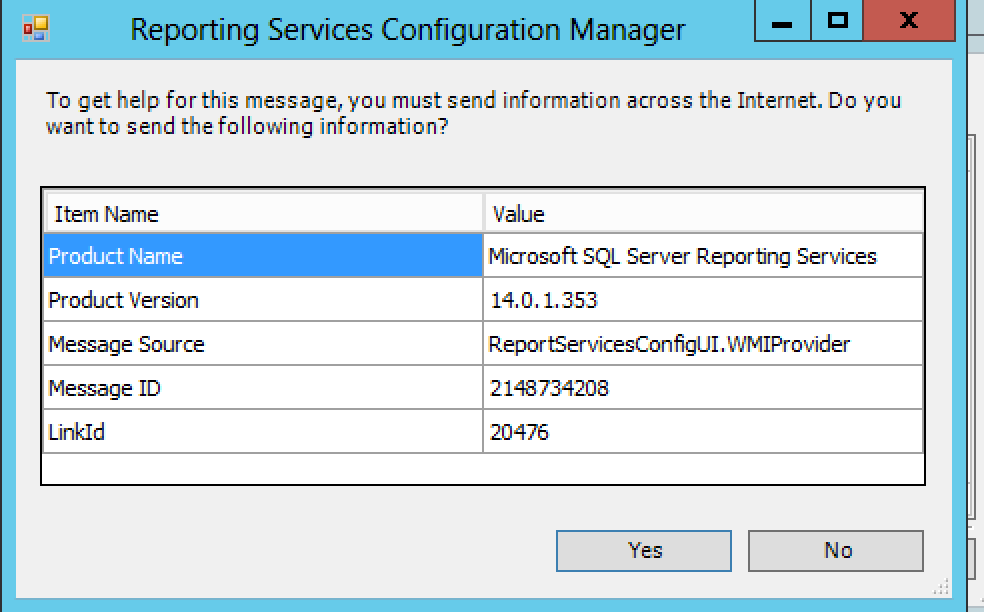
Task: Maximize the Configuration Manager dialog
Action: pyautogui.click(x=837, y=21)
